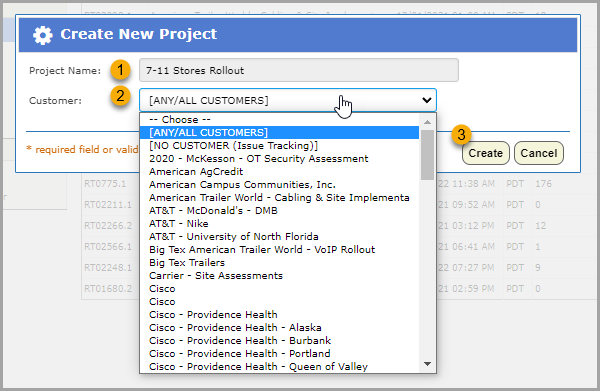The height and width of the screenshot is (391, 600).
Task: Click the Create button
Action: (x=486, y=153)
